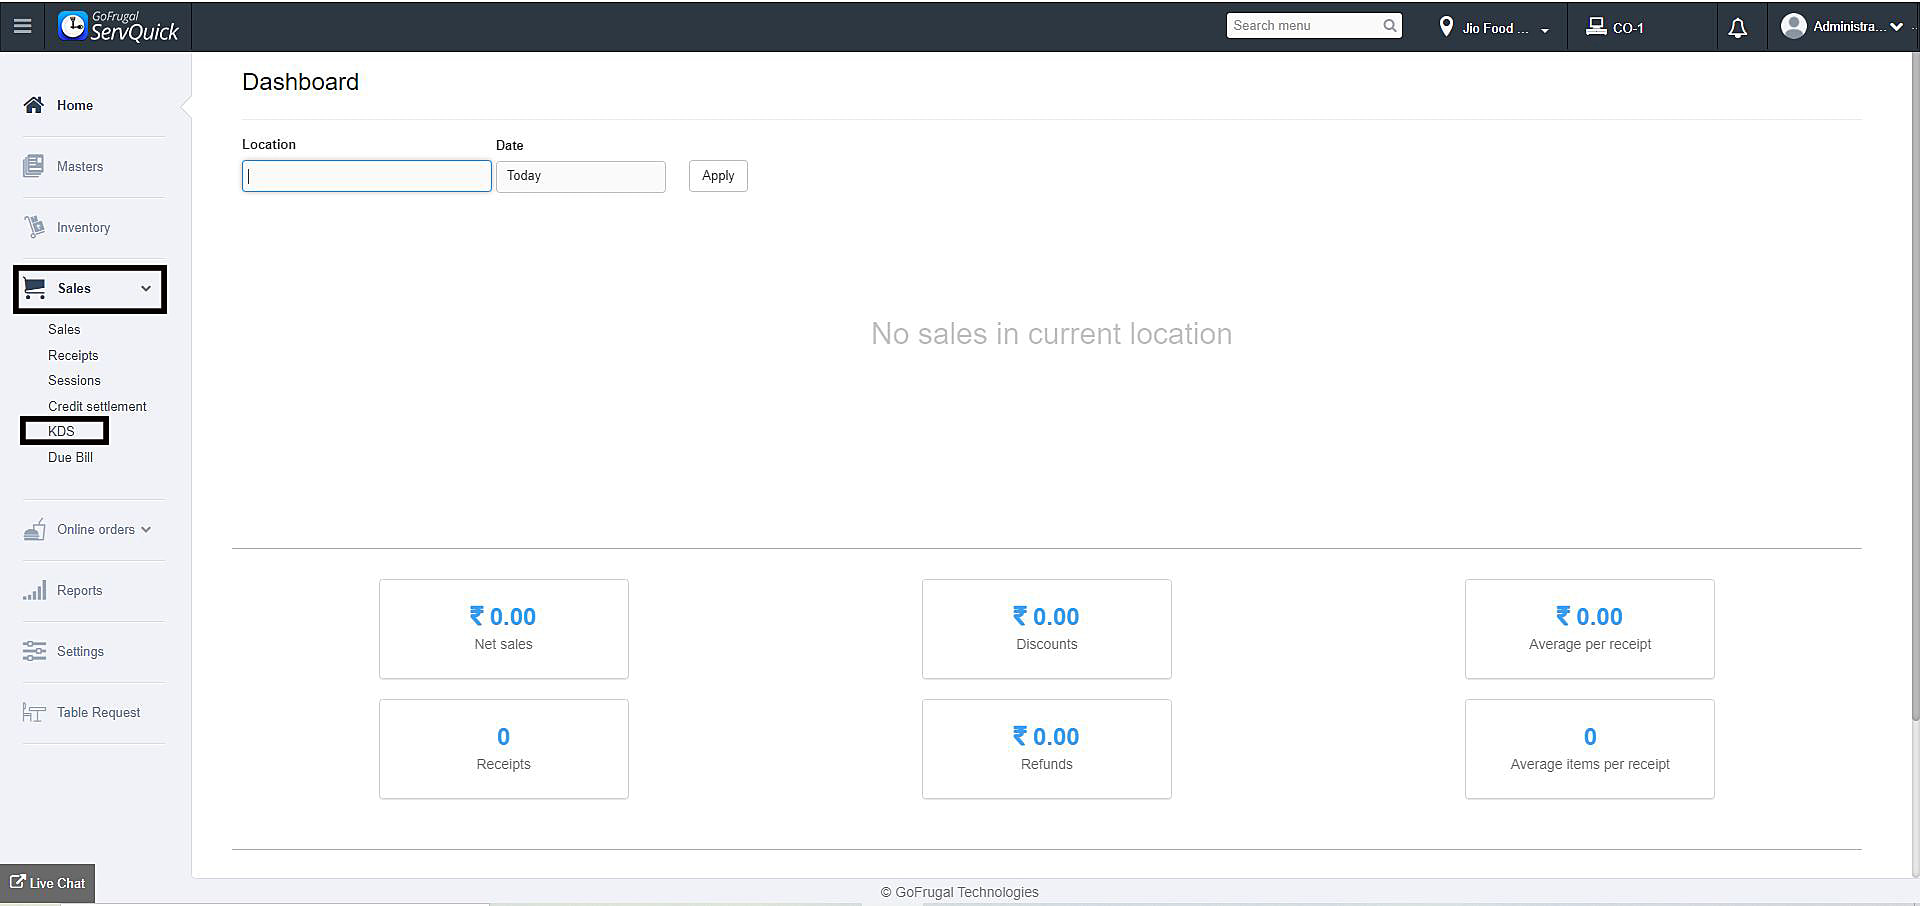
Task: Click the hamburger menu icon
Action: (x=22, y=26)
